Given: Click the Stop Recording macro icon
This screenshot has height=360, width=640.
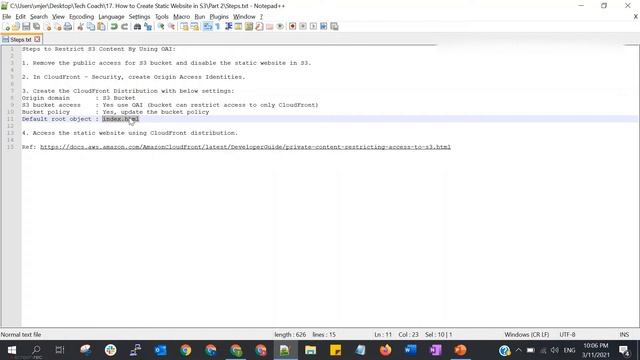Looking at the screenshot, I should (x=303, y=27).
